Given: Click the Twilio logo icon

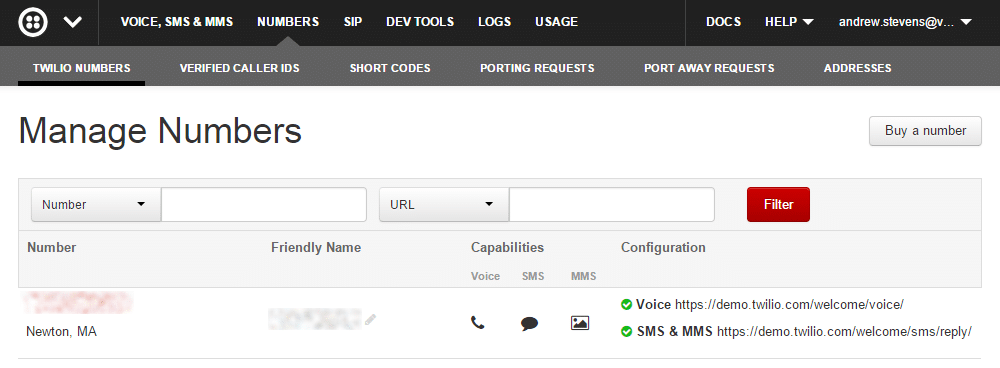Looking at the screenshot, I should click(33, 22).
